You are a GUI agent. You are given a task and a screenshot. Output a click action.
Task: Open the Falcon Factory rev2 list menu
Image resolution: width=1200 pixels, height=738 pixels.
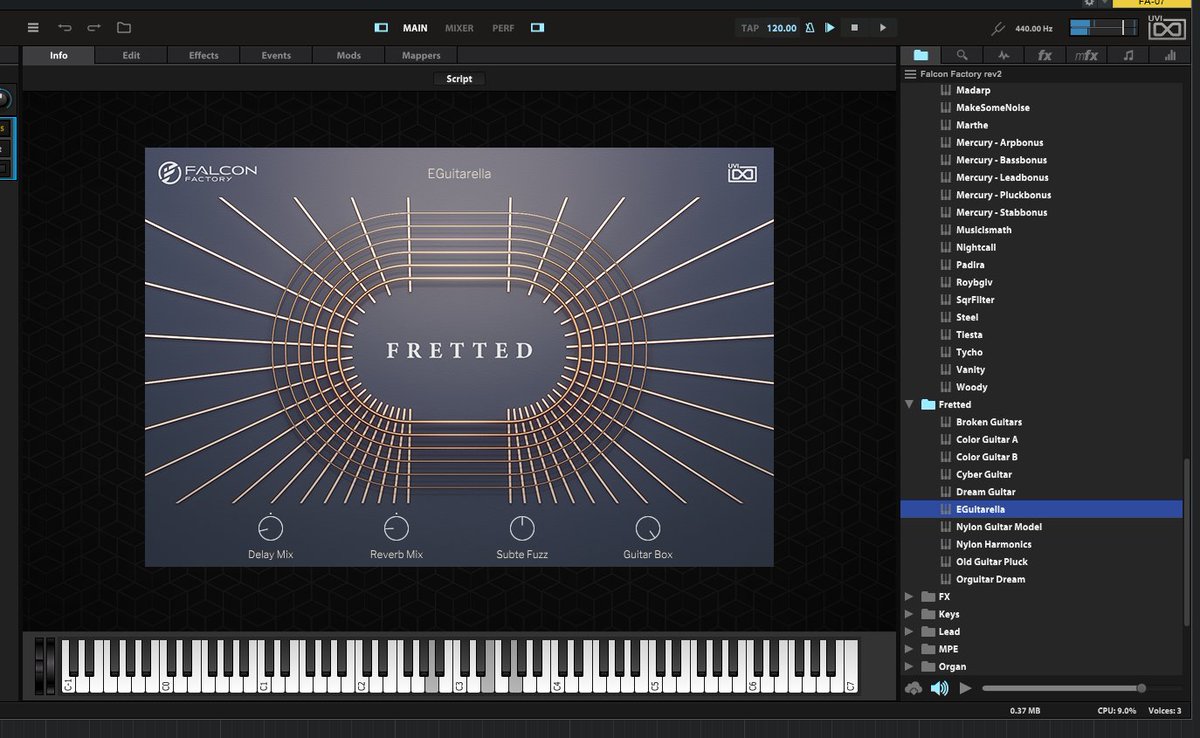[910, 74]
